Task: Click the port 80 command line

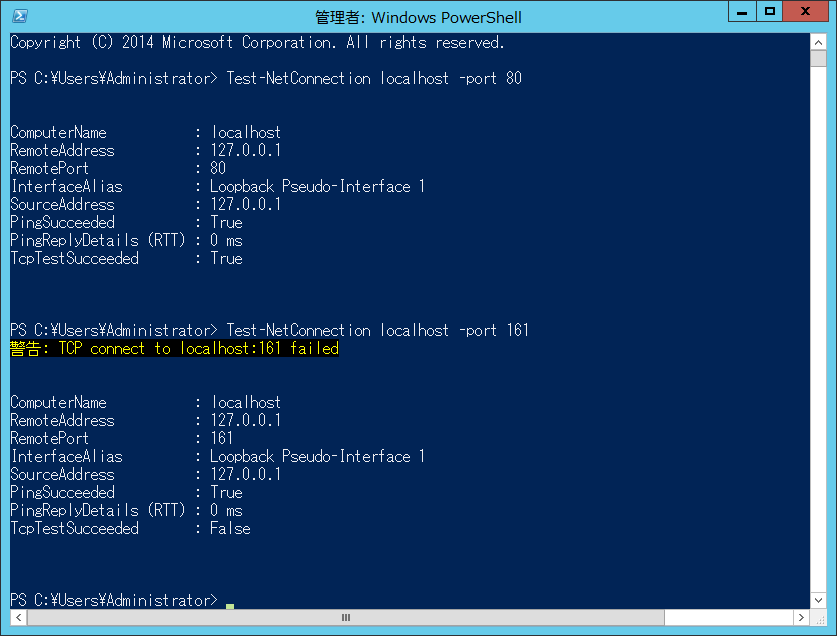Action: [266, 78]
